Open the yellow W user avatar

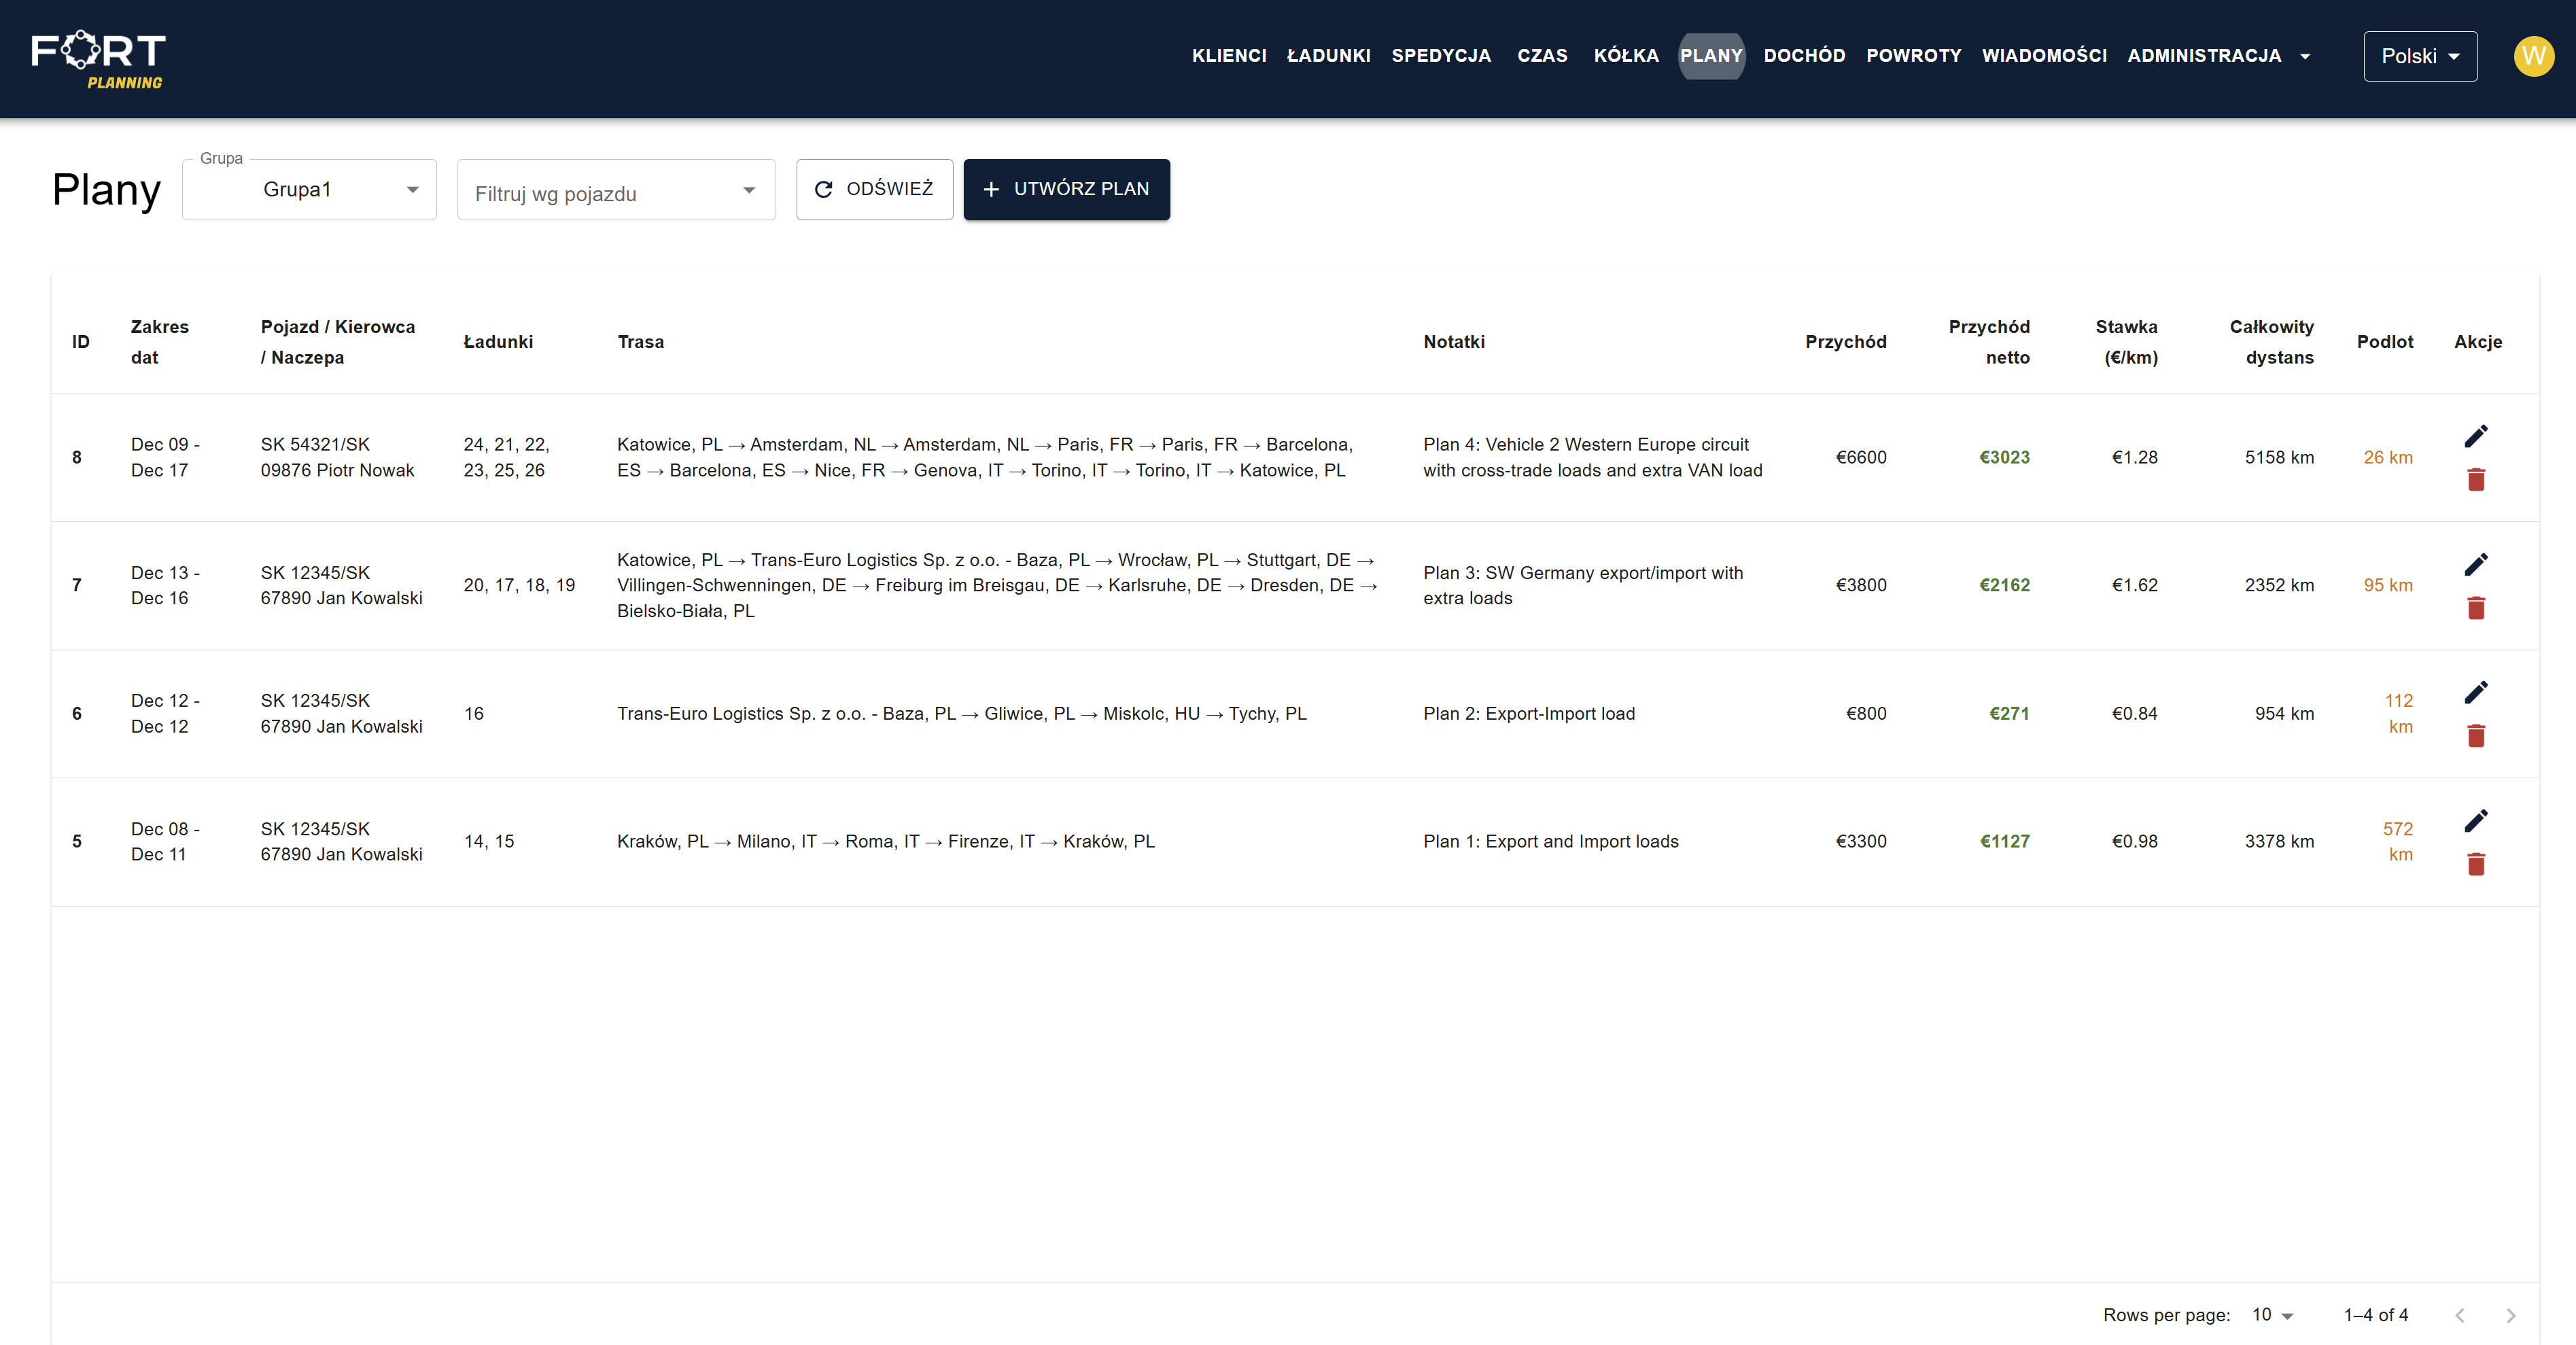2533,56
